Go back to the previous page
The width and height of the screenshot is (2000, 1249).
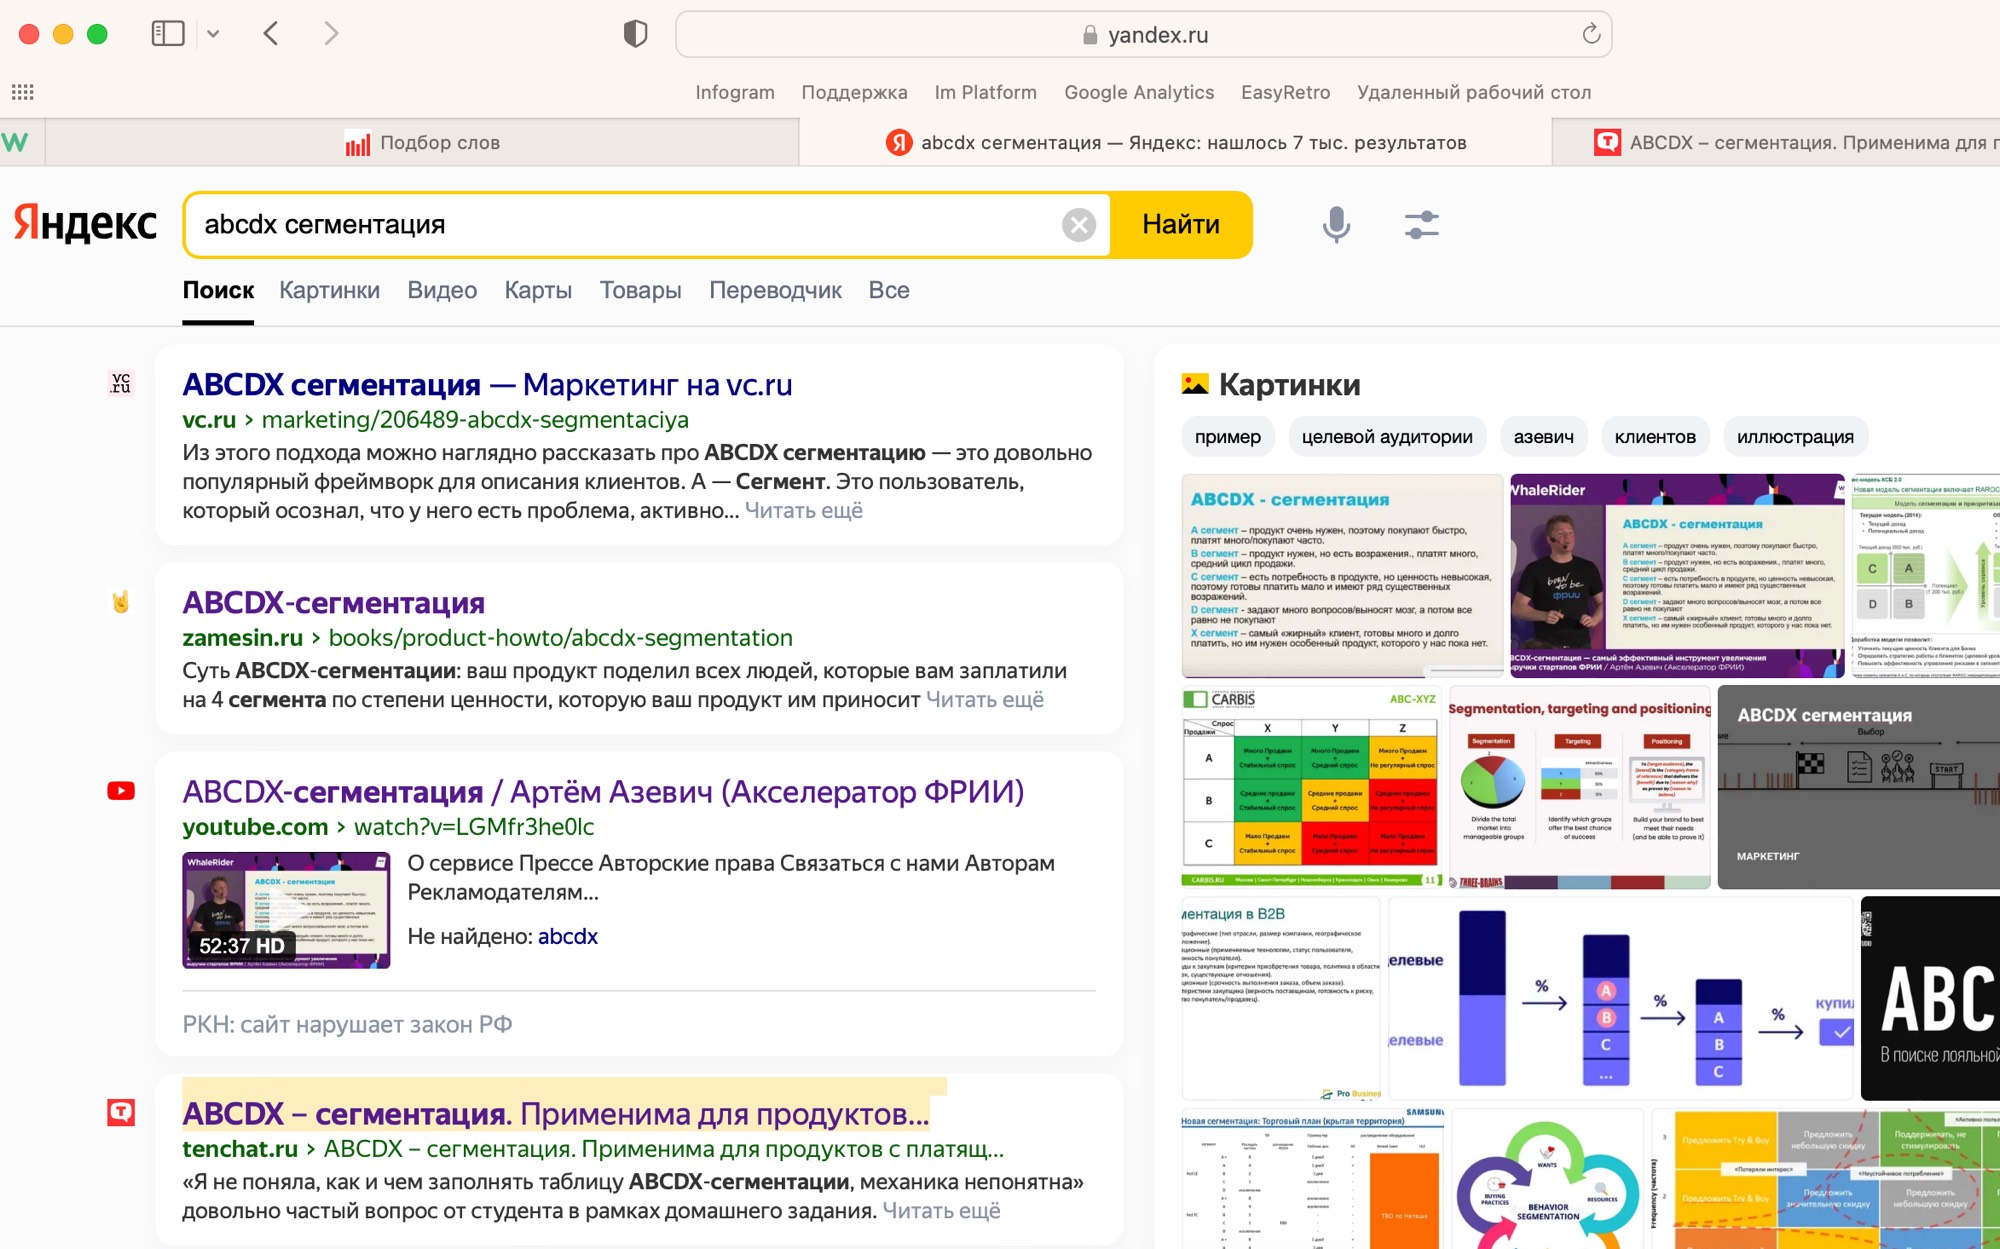pos(271,34)
